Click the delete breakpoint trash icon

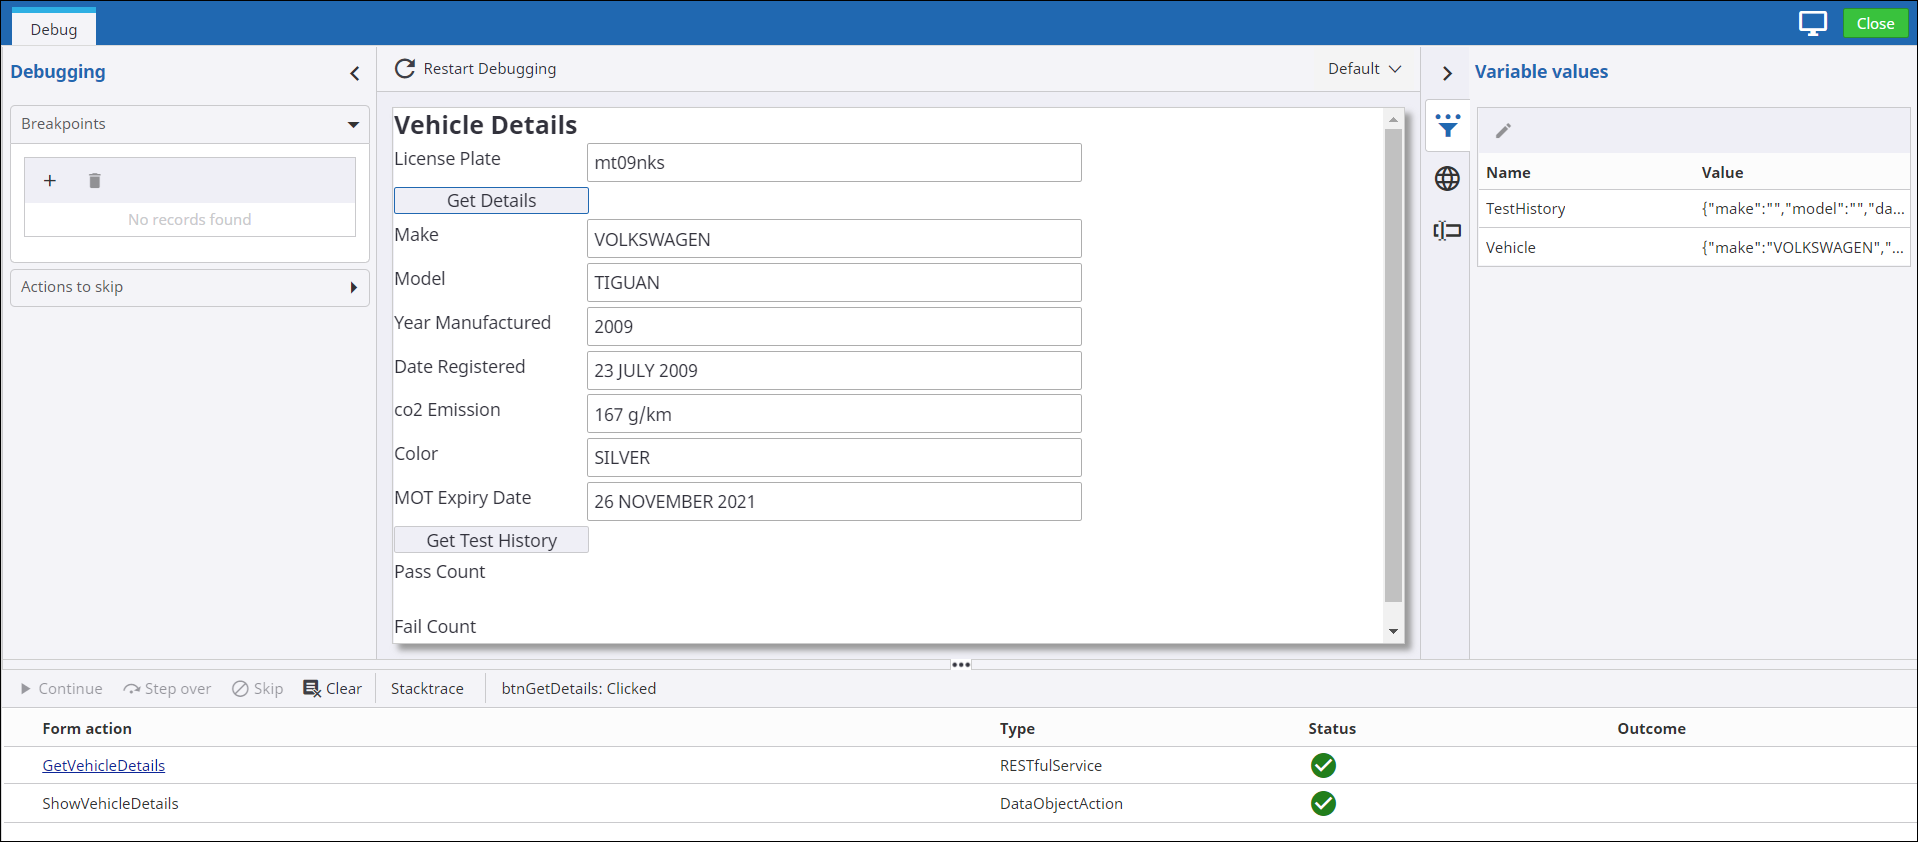pos(94,181)
